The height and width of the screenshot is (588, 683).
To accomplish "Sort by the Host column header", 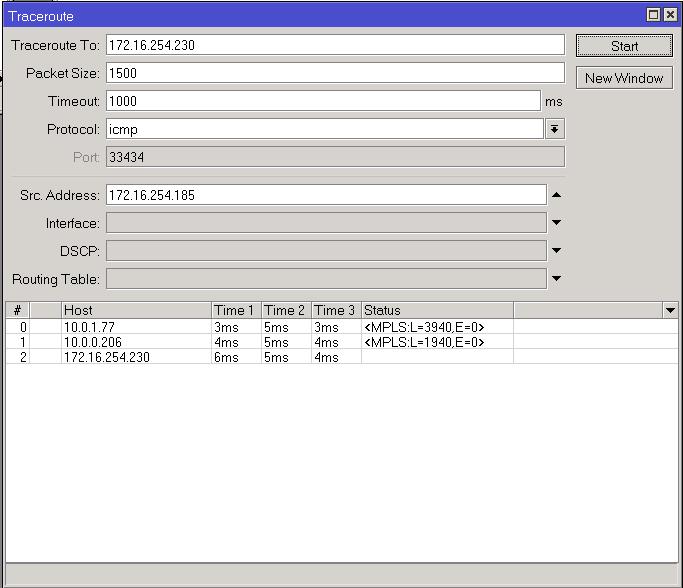I will pyautogui.click(x=136, y=310).
